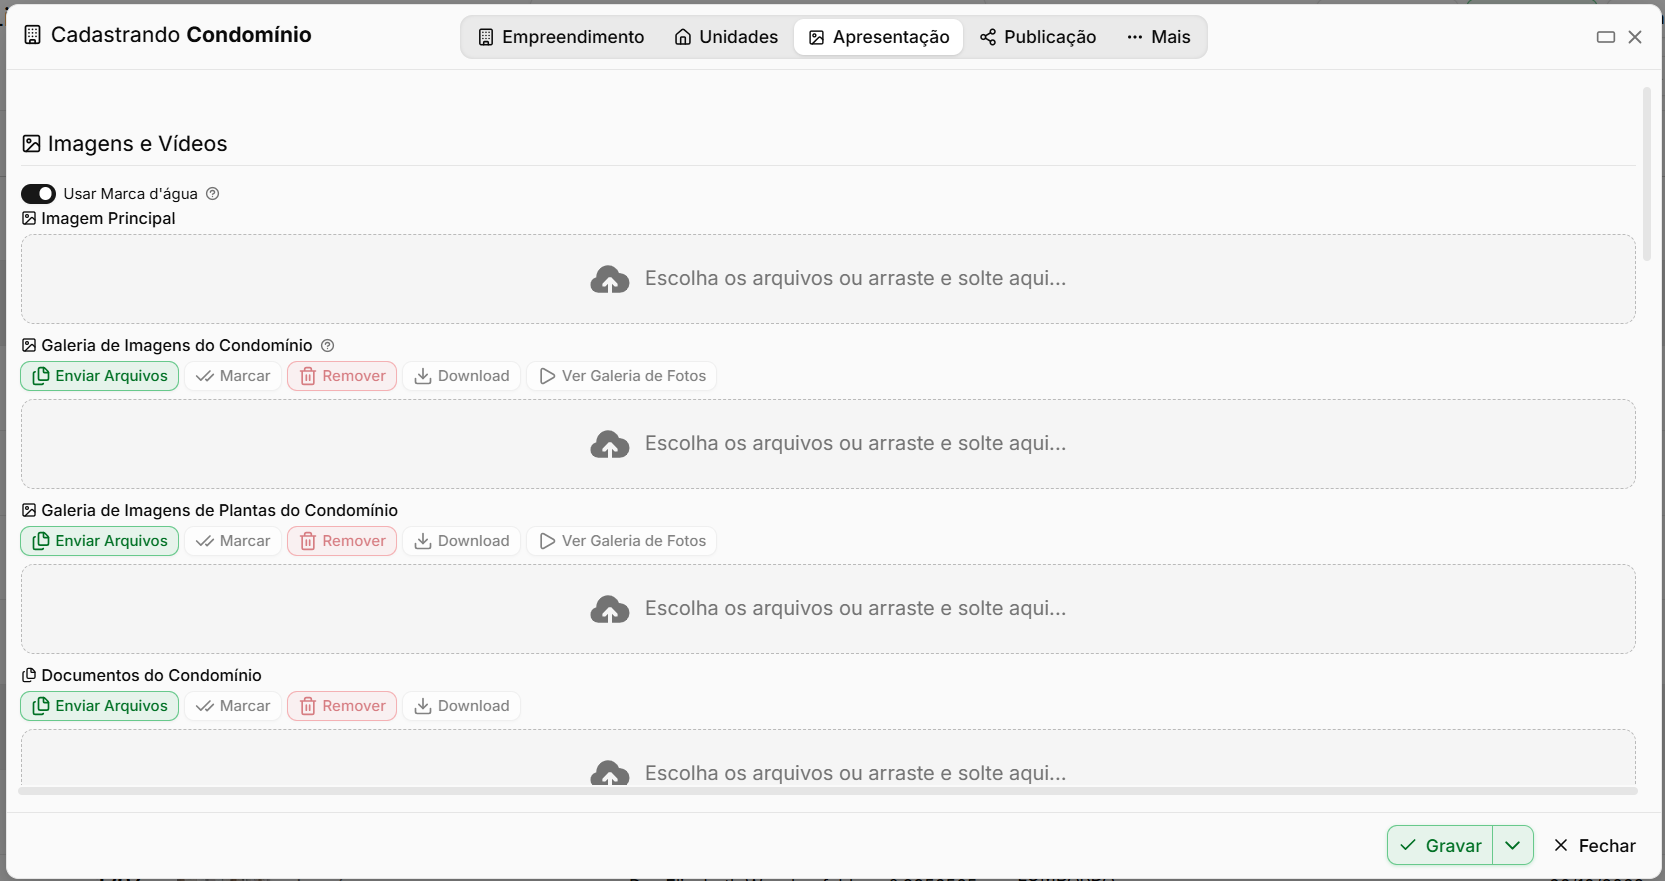Screen dimensions: 1665x881
Task: Click the vertical scrollbar of the dialog
Action: coord(1646,174)
